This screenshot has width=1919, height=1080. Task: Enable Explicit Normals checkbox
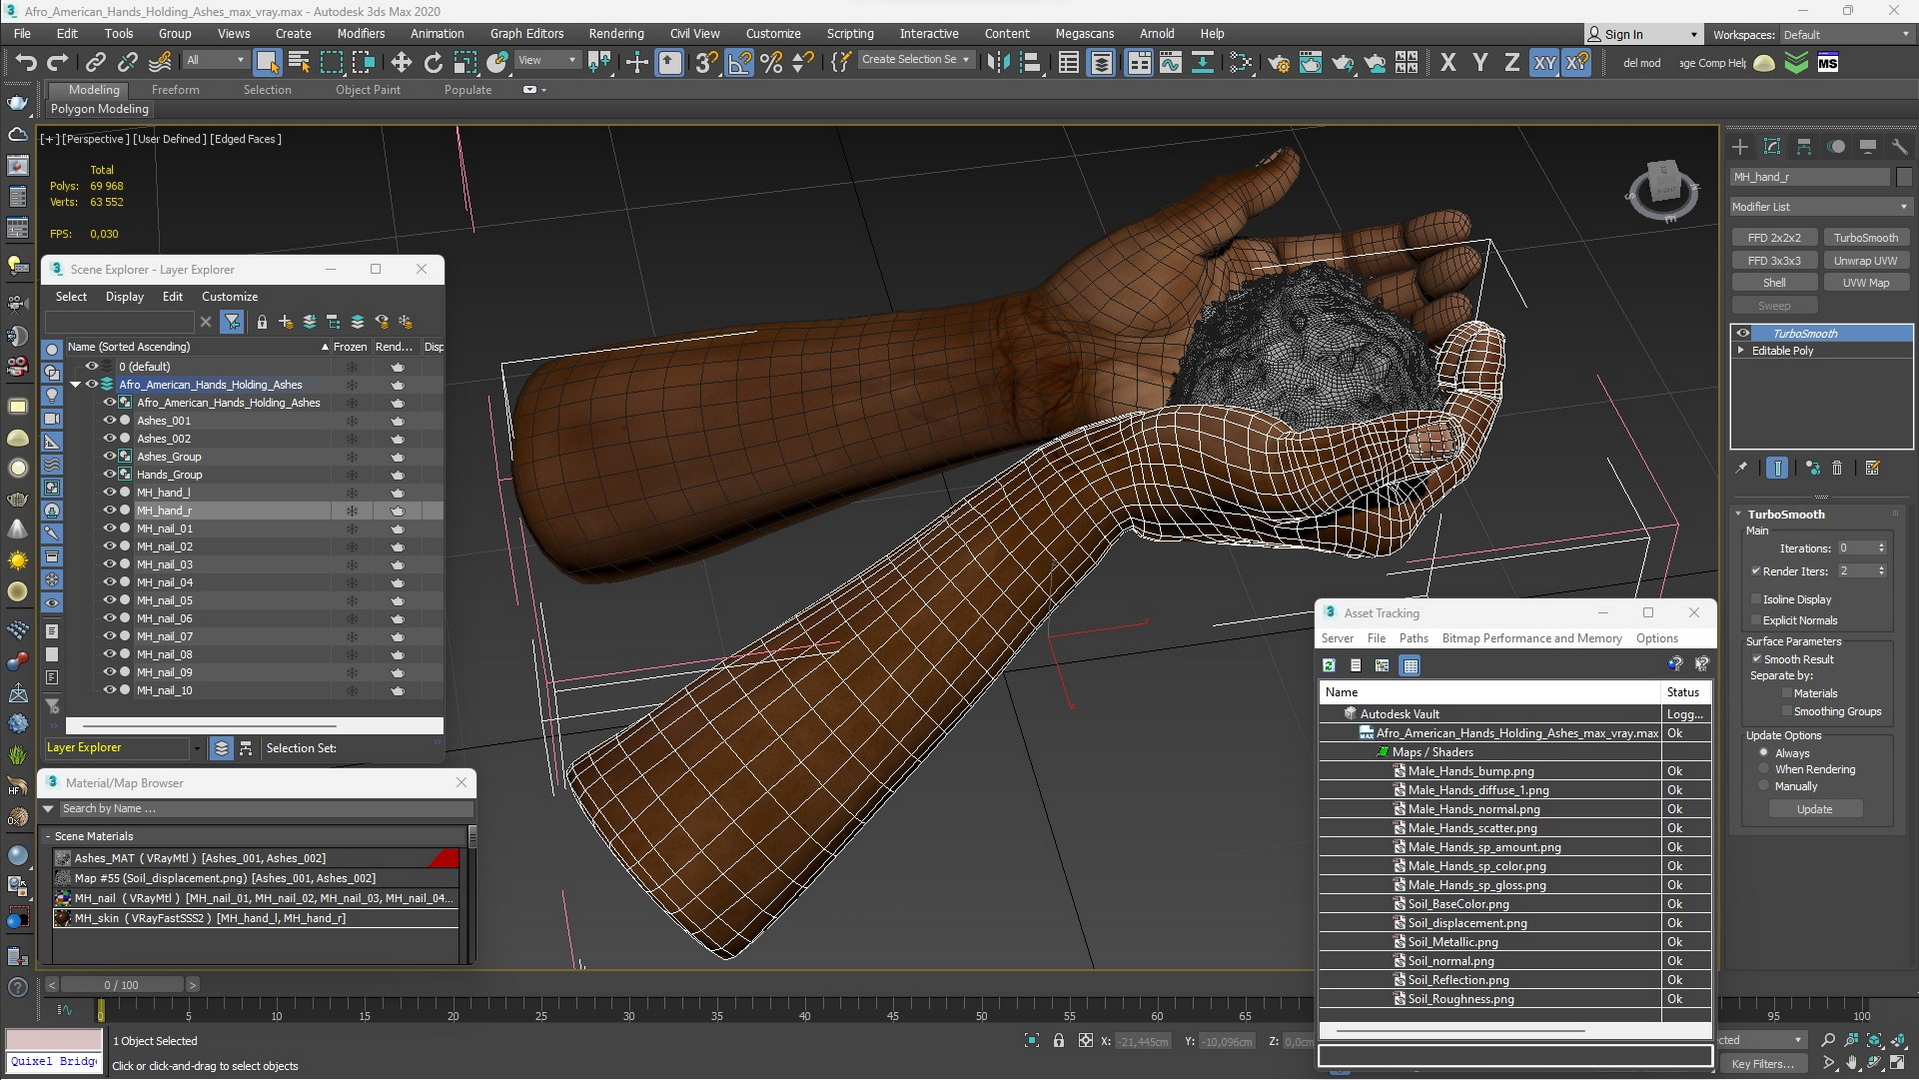[1756, 620]
